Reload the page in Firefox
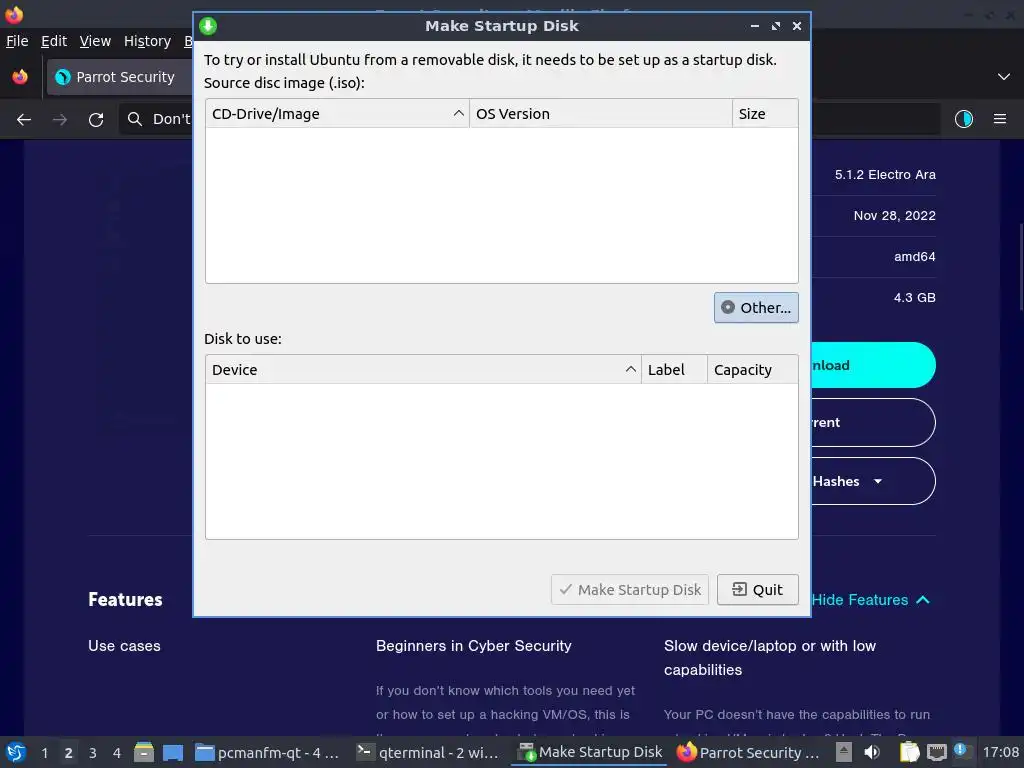The image size is (1024, 768). coord(96,120)
